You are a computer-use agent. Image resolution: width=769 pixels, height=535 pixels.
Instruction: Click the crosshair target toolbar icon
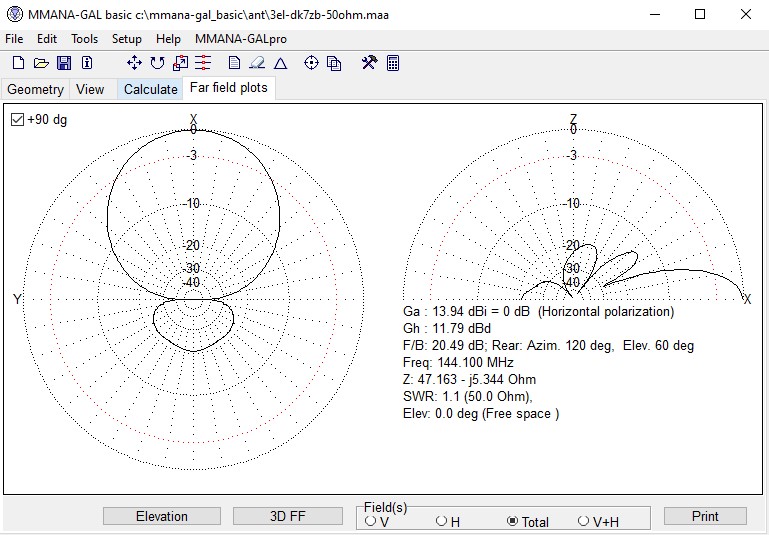point(311,63)
